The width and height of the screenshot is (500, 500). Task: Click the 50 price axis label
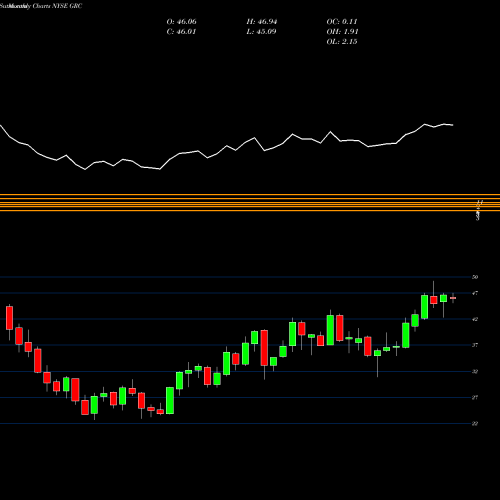point(475,277)
